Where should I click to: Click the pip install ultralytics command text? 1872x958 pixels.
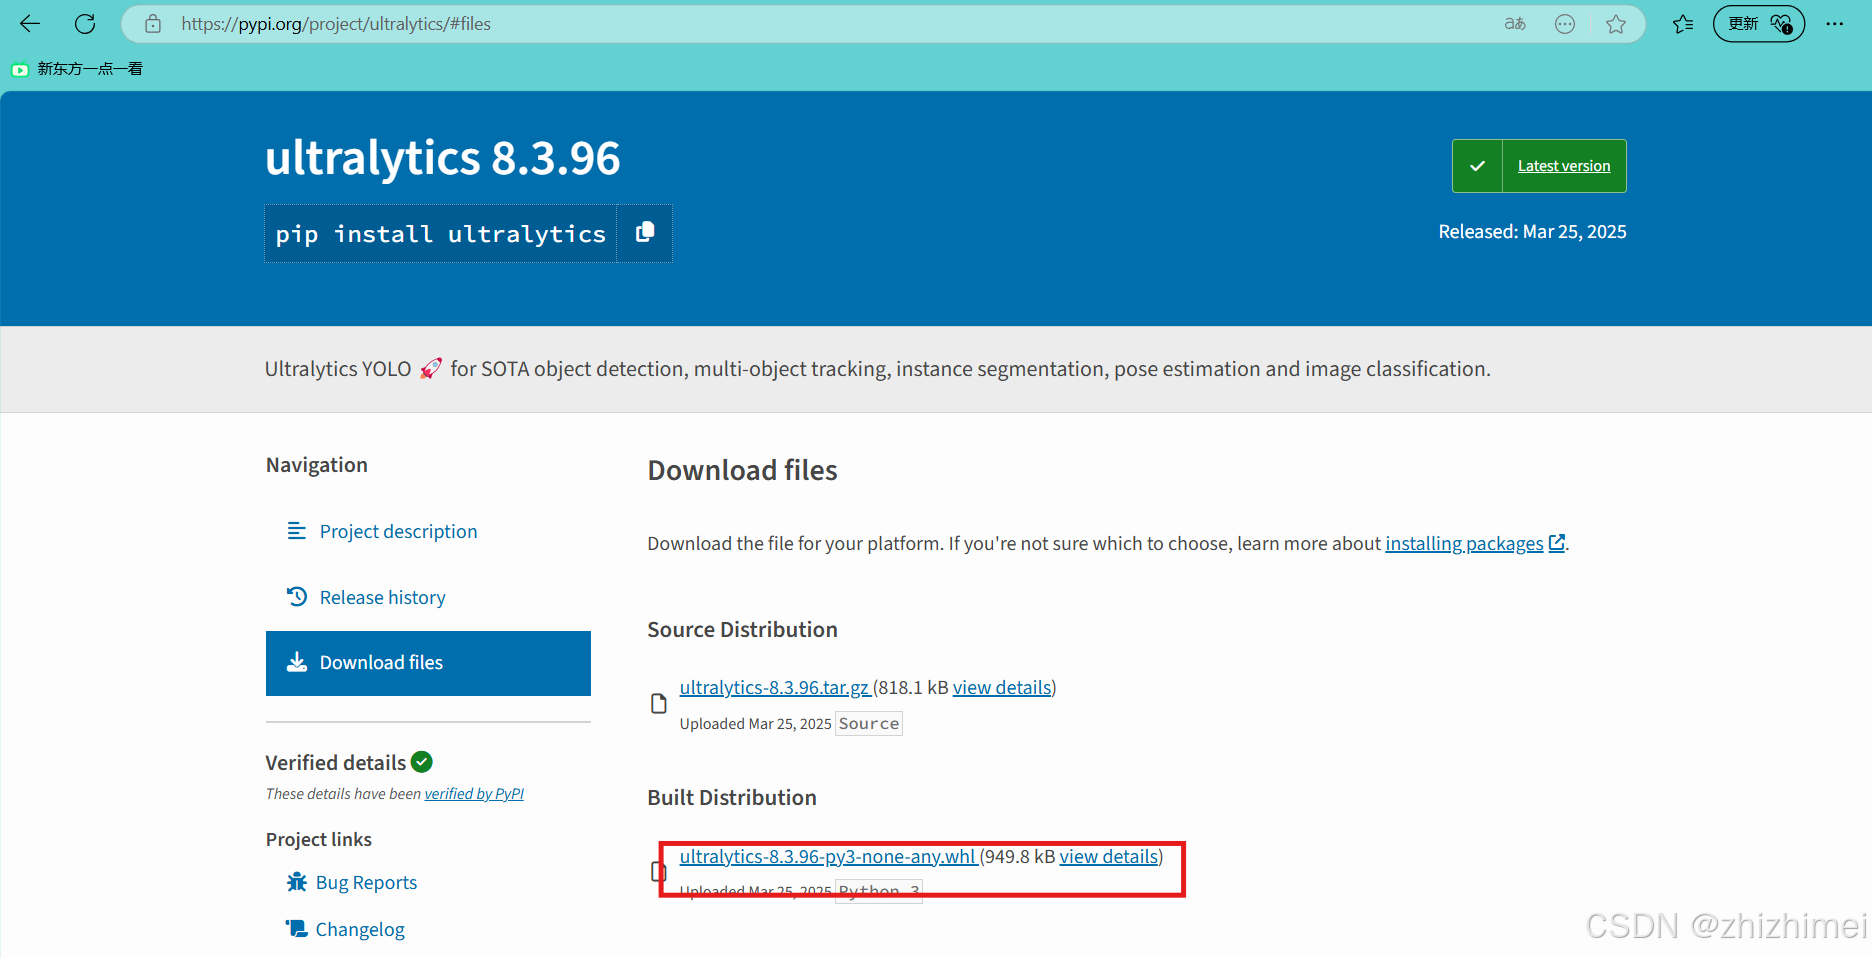[x=441, y=234]
